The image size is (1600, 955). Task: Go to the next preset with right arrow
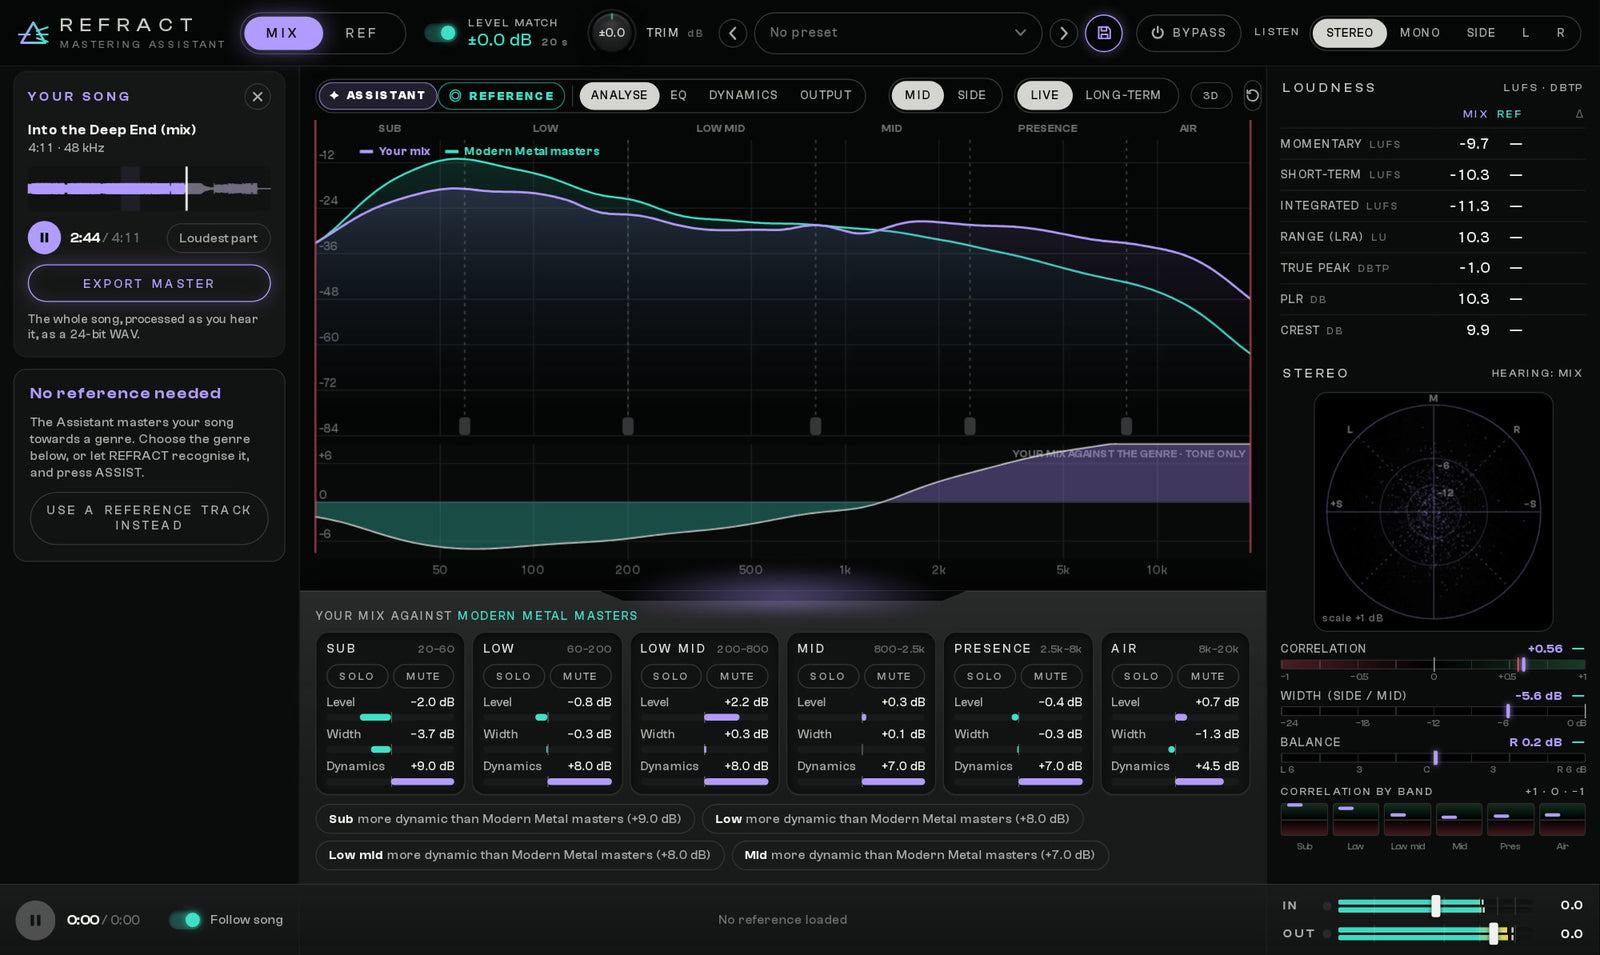(x=1063, y=33)
